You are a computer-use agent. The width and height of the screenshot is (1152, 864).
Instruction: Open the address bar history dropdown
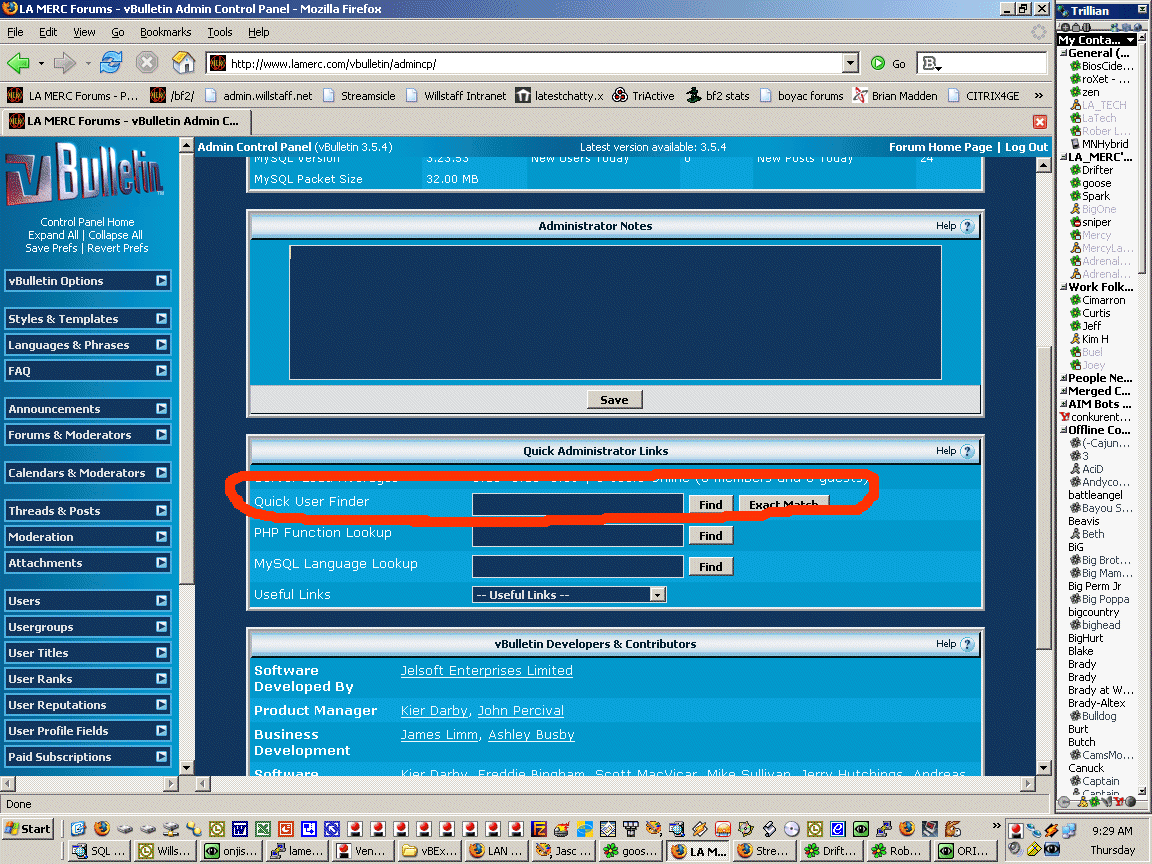click(850, 64)
